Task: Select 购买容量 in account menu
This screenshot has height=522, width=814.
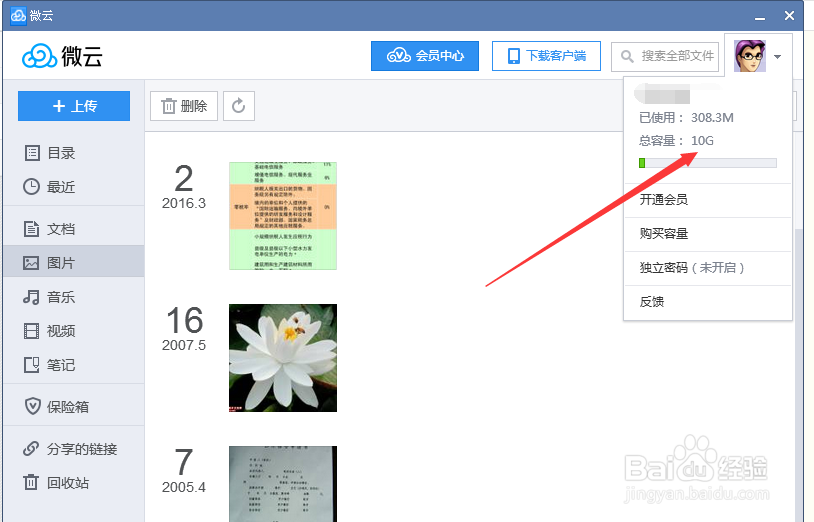Action: click(708, 234)
